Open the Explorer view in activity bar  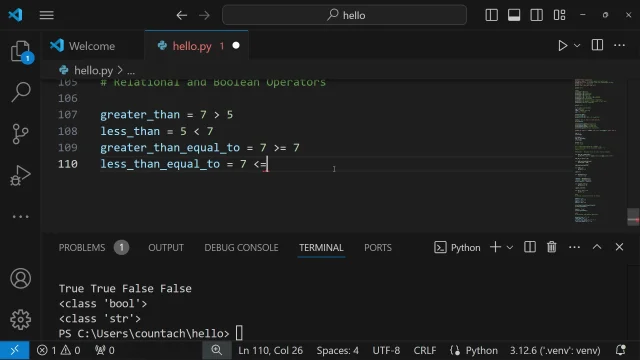tap(20, 52)
